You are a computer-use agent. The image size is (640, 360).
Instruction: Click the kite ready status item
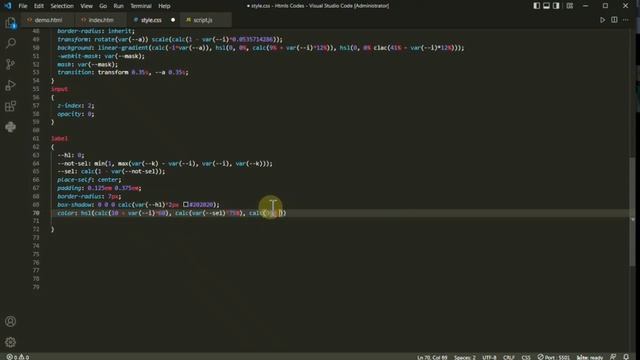(x=590, y=357)
